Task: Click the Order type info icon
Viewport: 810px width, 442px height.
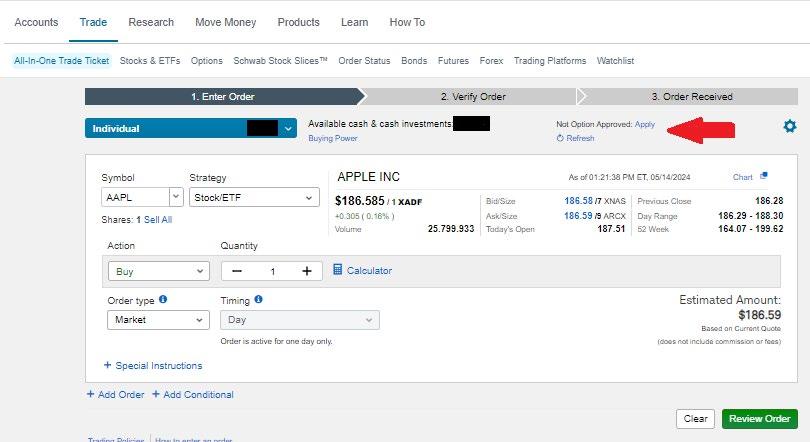Action: coord(163,299)
